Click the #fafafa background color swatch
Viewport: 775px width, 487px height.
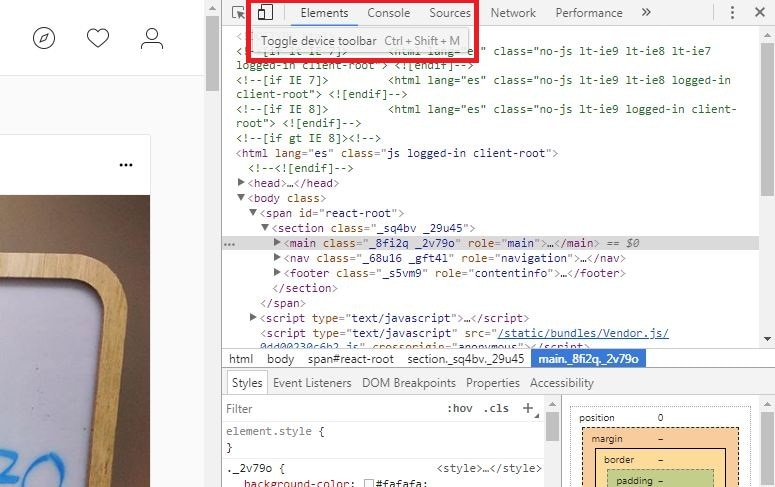[x=369, y=484]
